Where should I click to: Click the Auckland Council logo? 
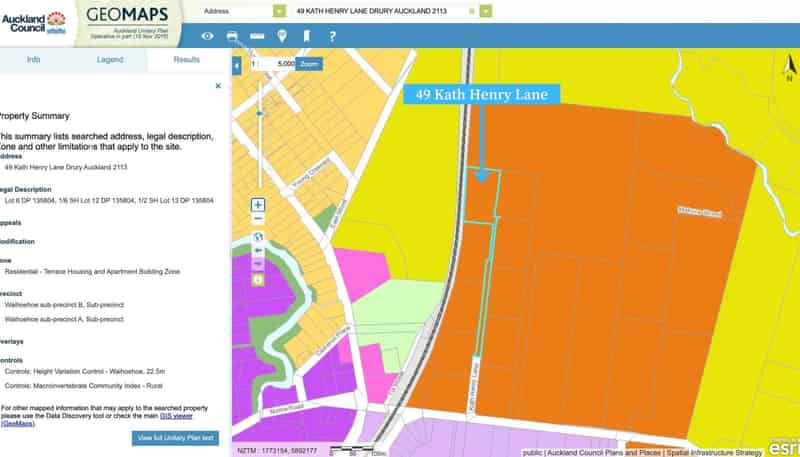pyautogui.click(x=34, y=23)
